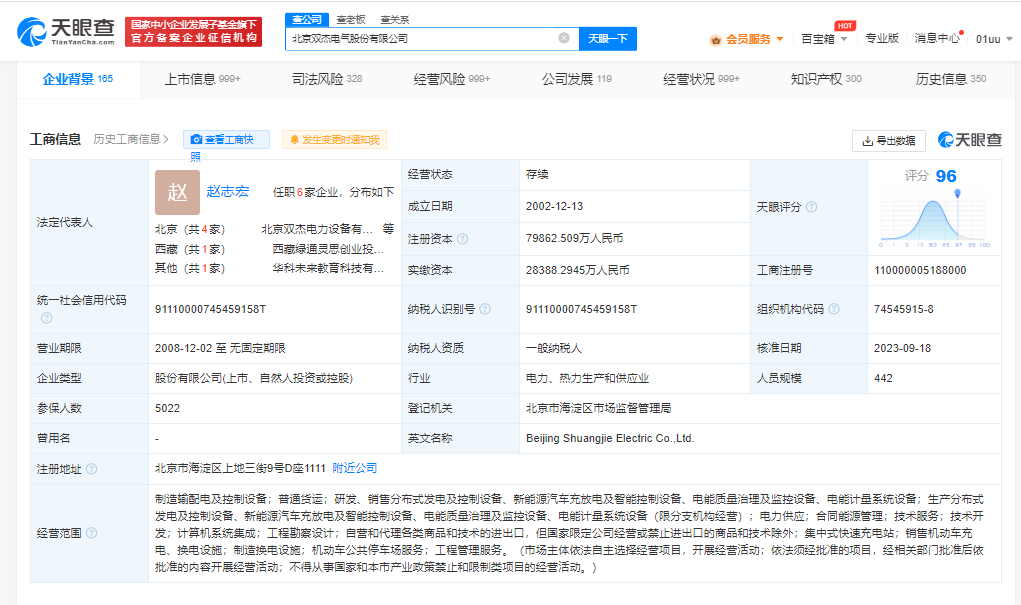Switch to the 企业背景 tab
The width and height of the screenshot is (1021, 605).
(x=77, y=79)
